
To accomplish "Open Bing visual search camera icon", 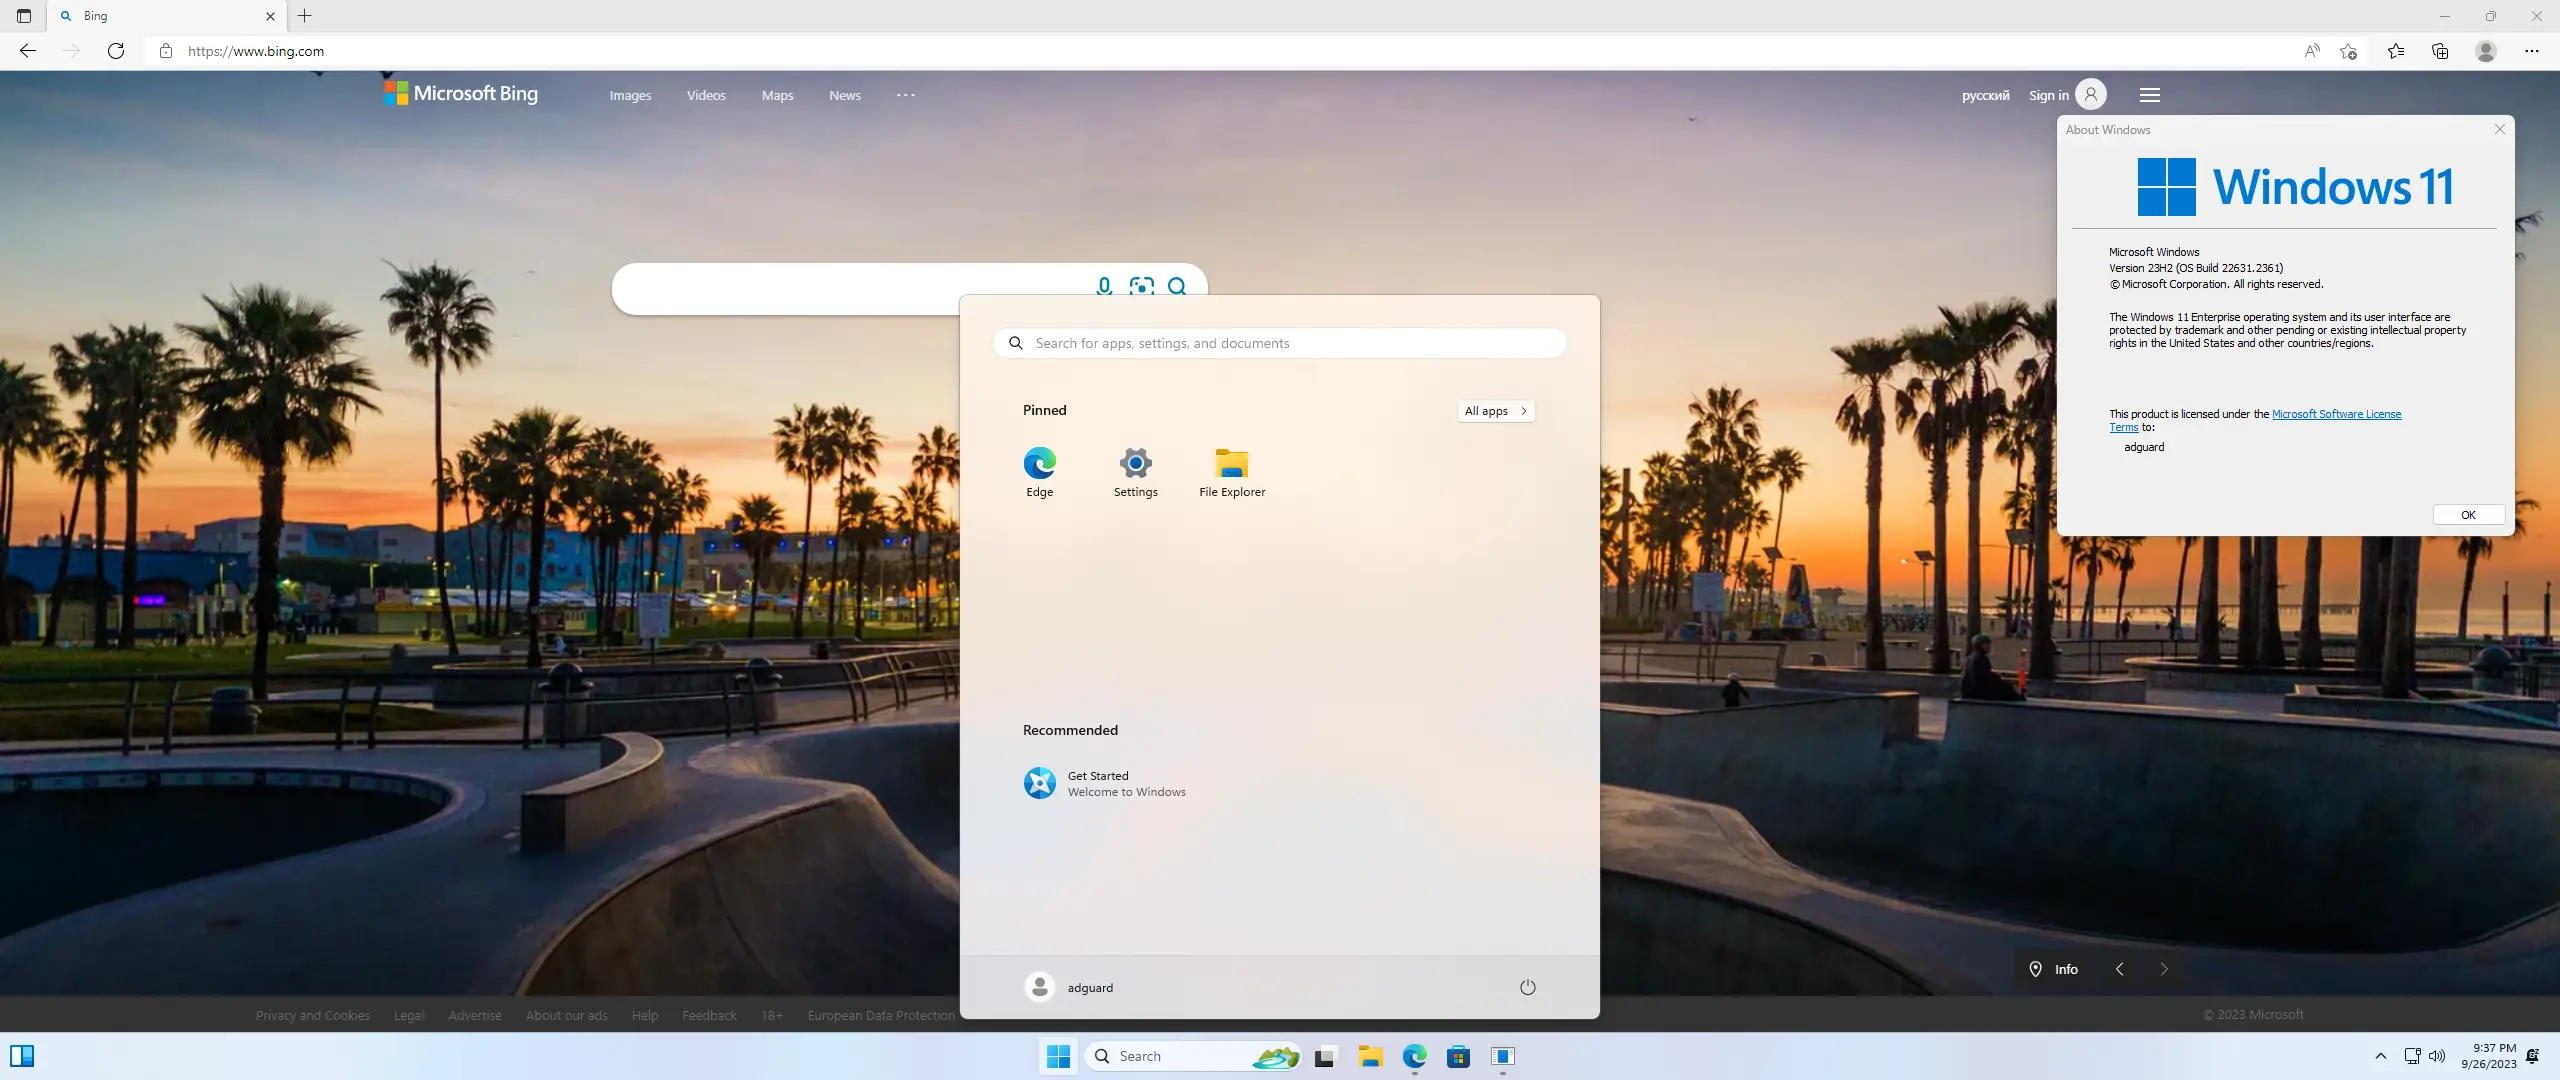I will tap(1141, 286).
